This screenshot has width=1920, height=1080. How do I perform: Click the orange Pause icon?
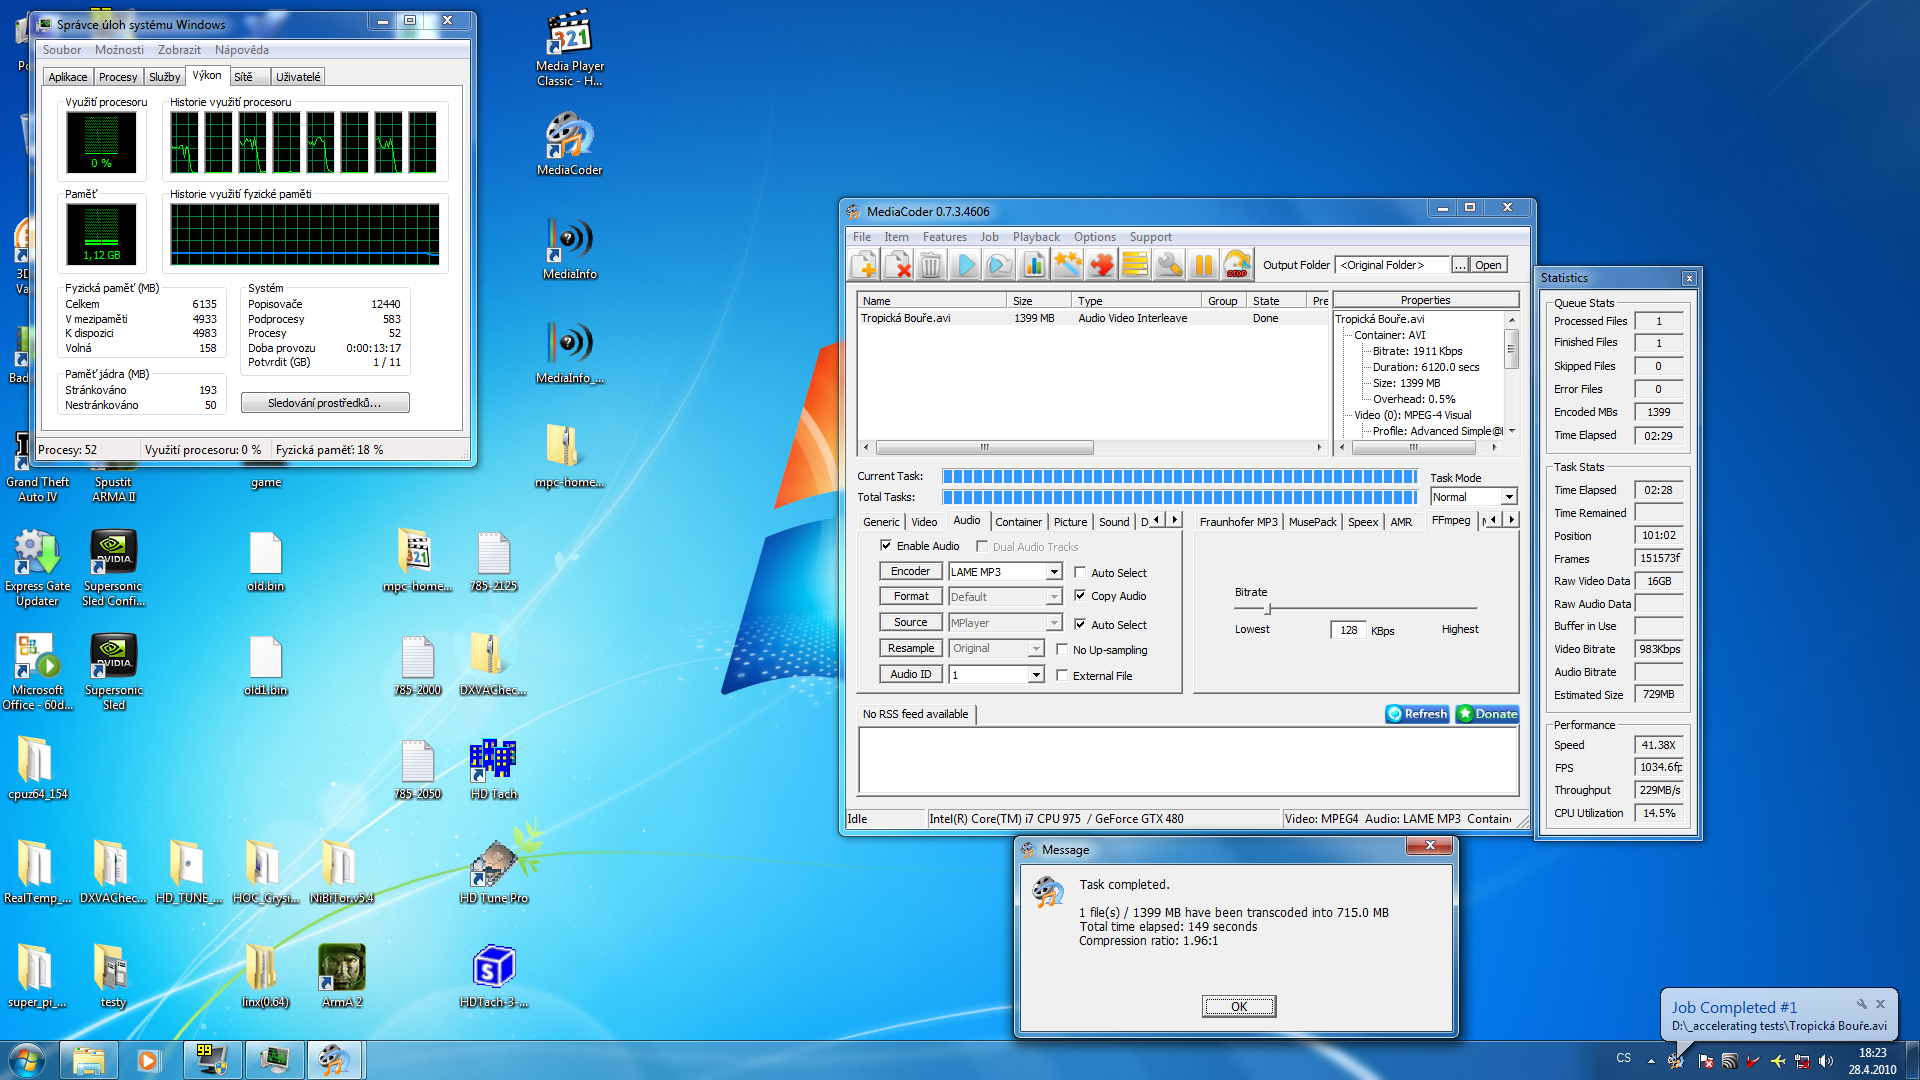click(1204, 265)
